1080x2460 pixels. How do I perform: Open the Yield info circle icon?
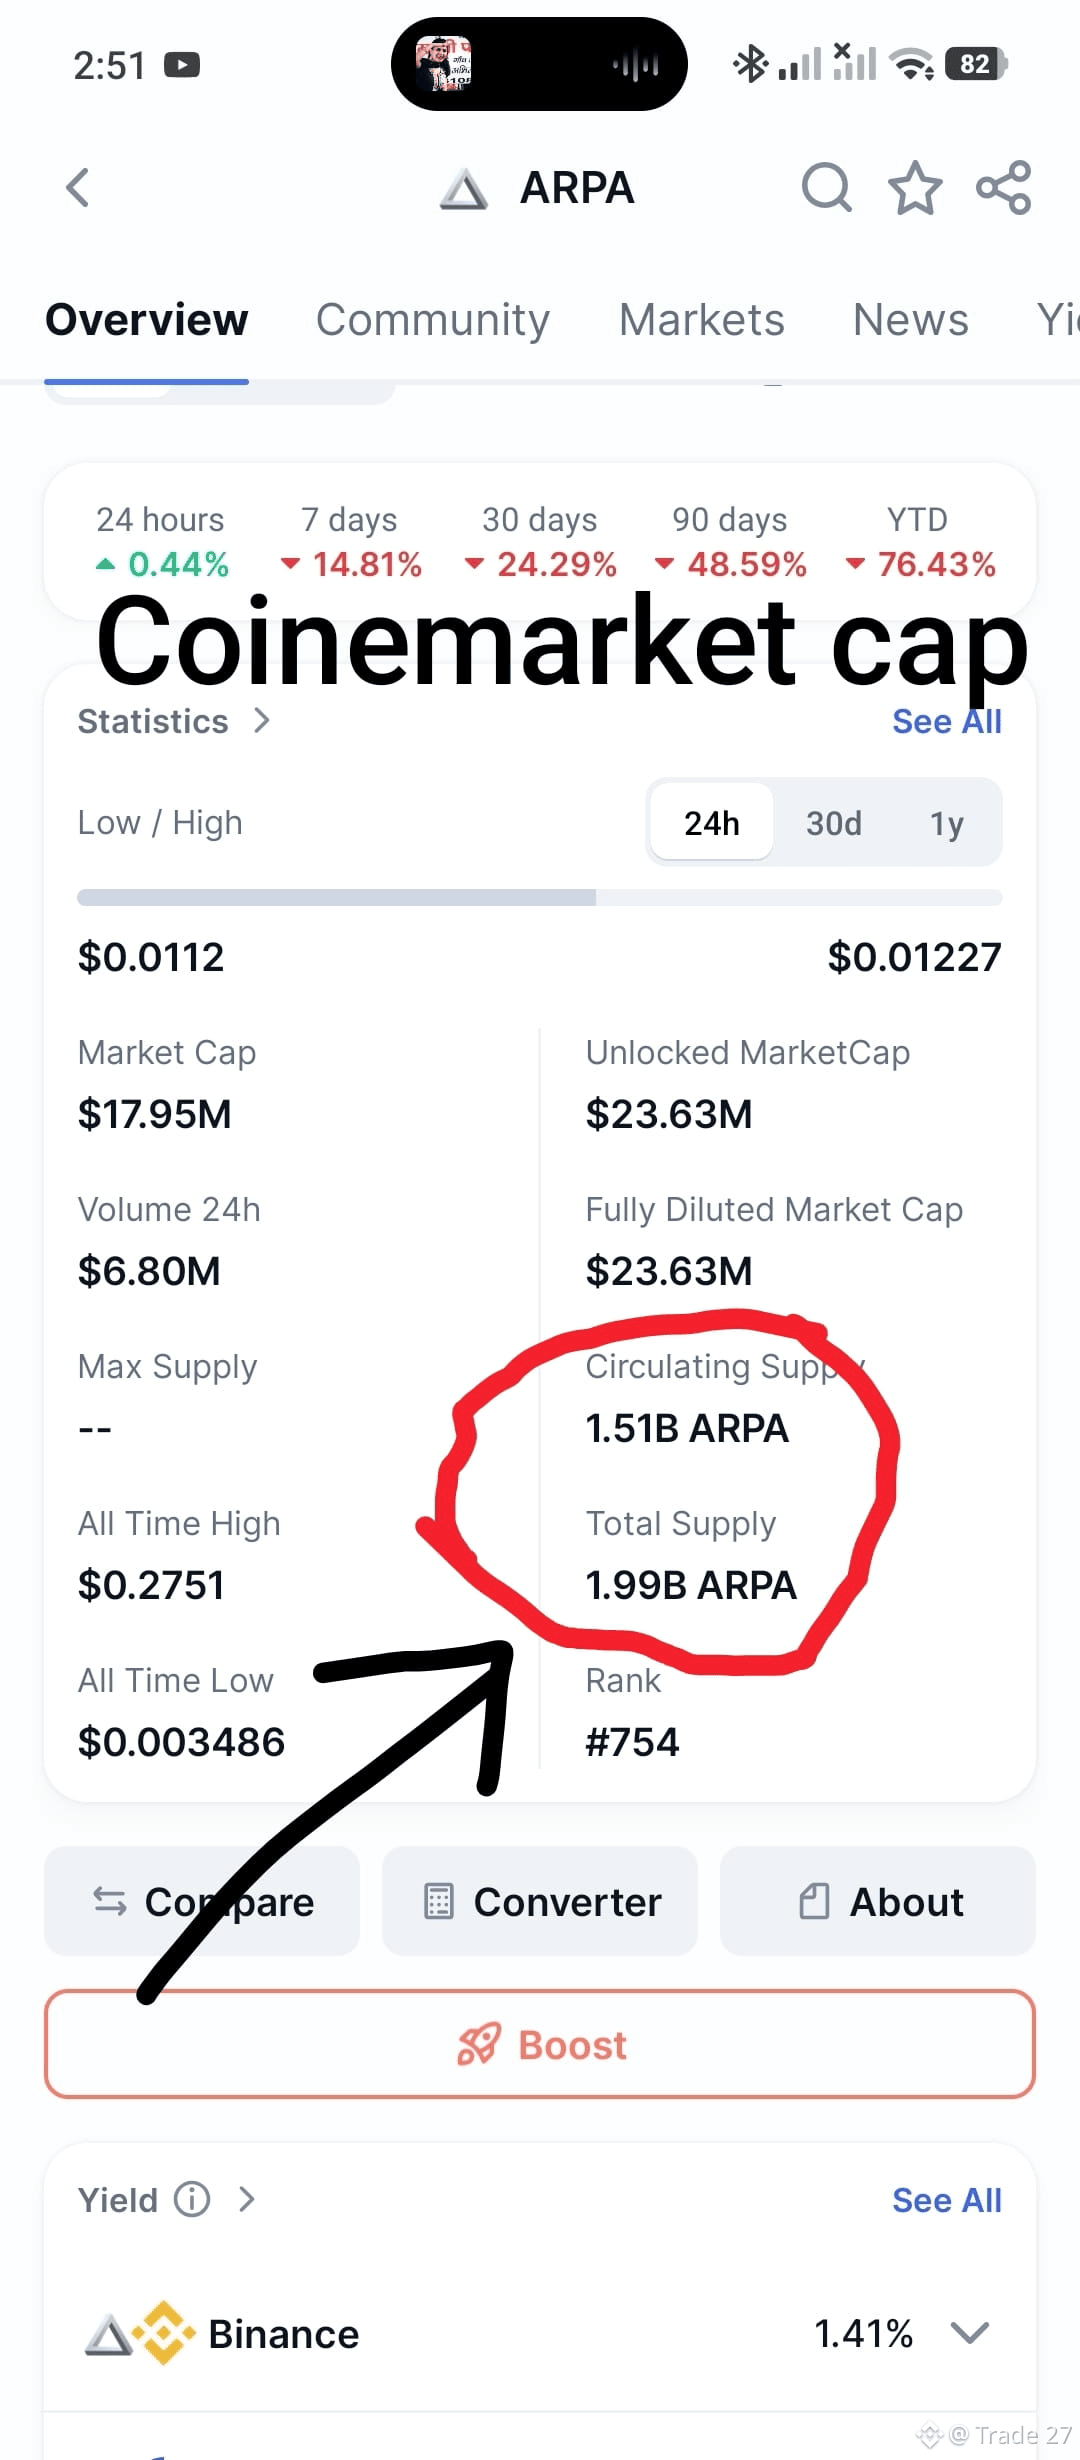pyautogui.click(x=192, y=2199)
